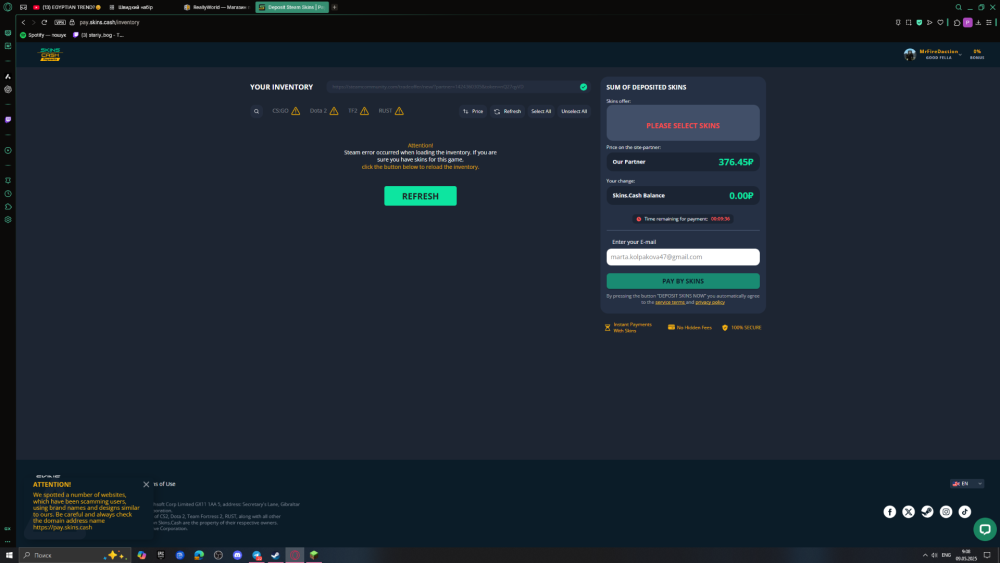Select the CS:GO game tab

tap(286, 111)
